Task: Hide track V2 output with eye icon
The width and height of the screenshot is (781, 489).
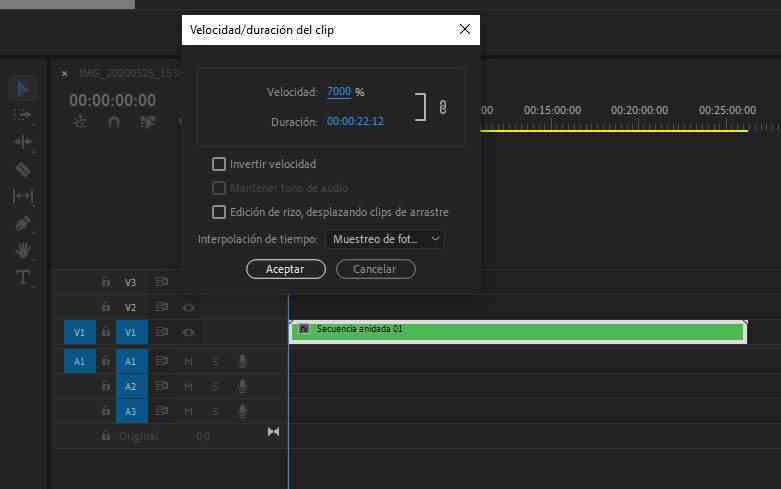Action: 188,308
